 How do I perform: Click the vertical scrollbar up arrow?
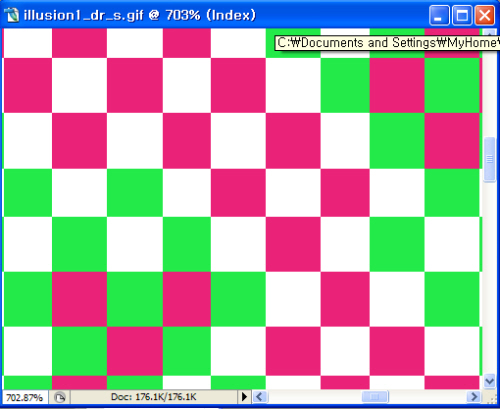click(x=489, y=32)
